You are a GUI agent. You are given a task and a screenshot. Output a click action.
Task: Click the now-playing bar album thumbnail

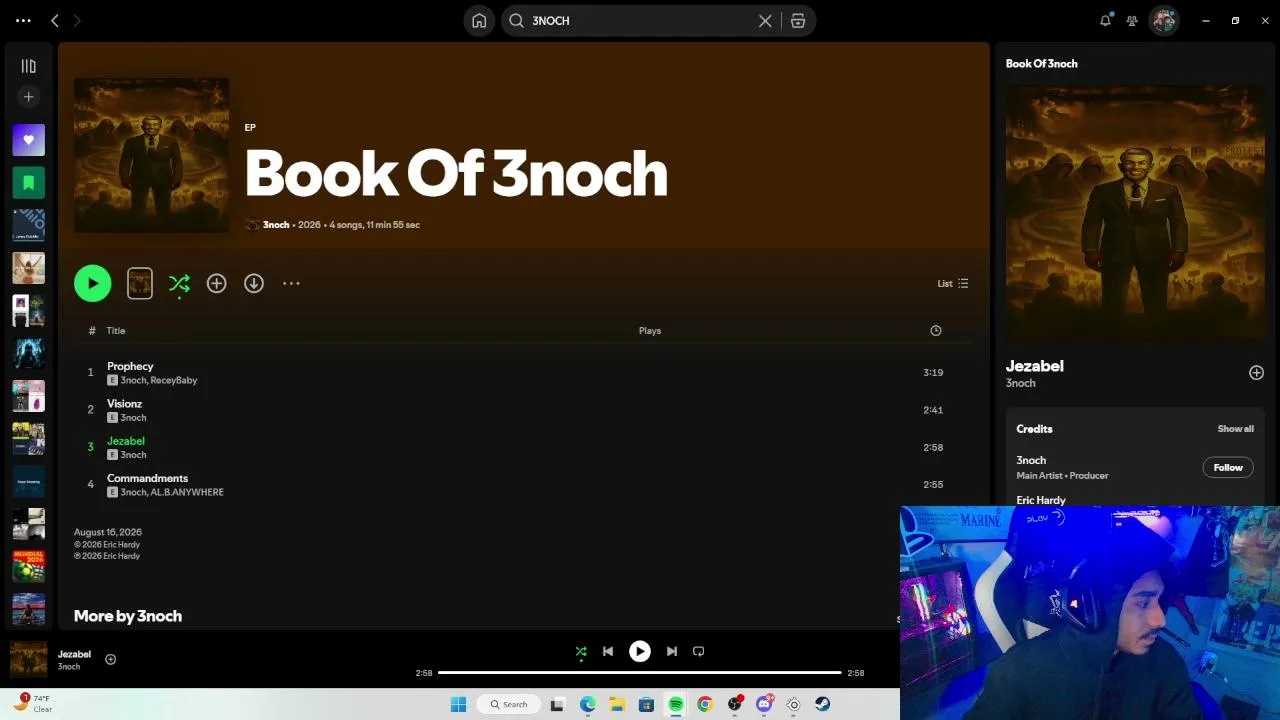pos(28,660)
